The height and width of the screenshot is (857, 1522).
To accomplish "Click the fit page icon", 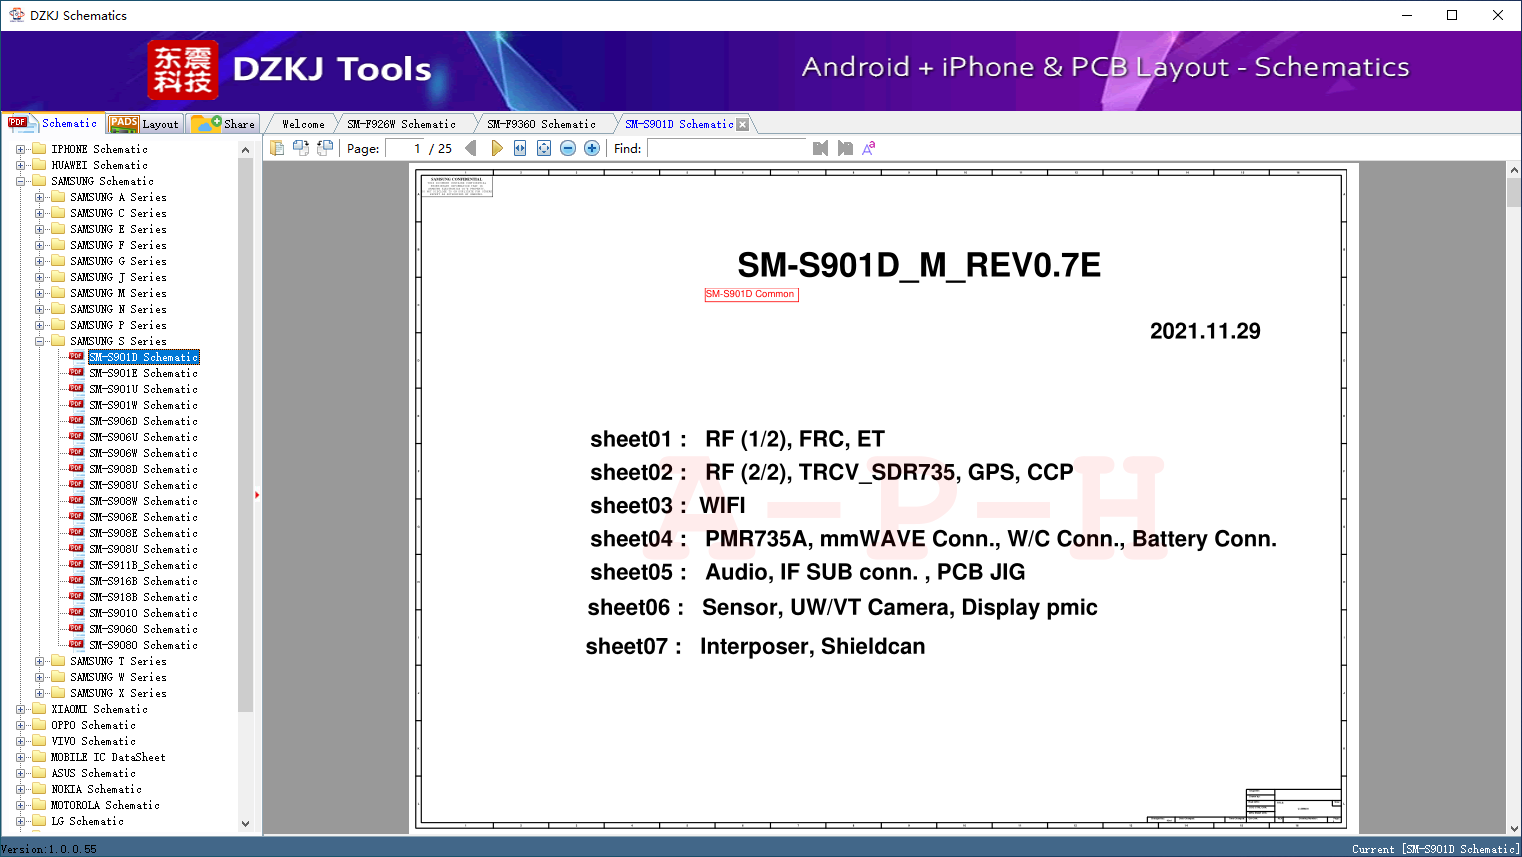I will (x=544, y=148).
